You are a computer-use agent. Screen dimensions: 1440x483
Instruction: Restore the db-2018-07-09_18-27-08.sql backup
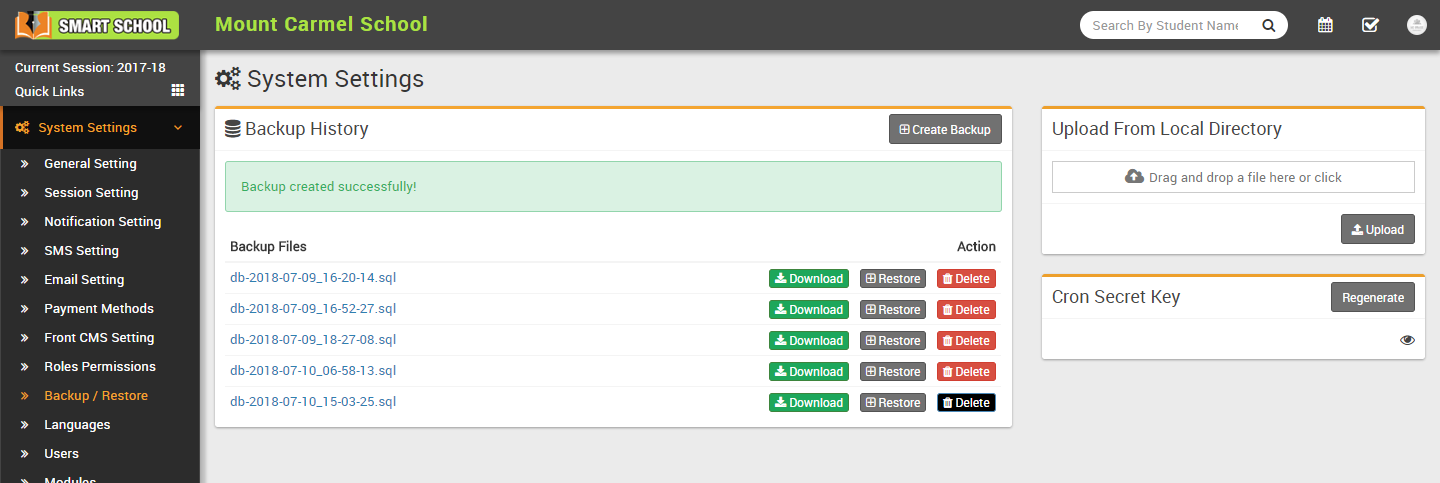pyautogui.click(x=892, y=341)
